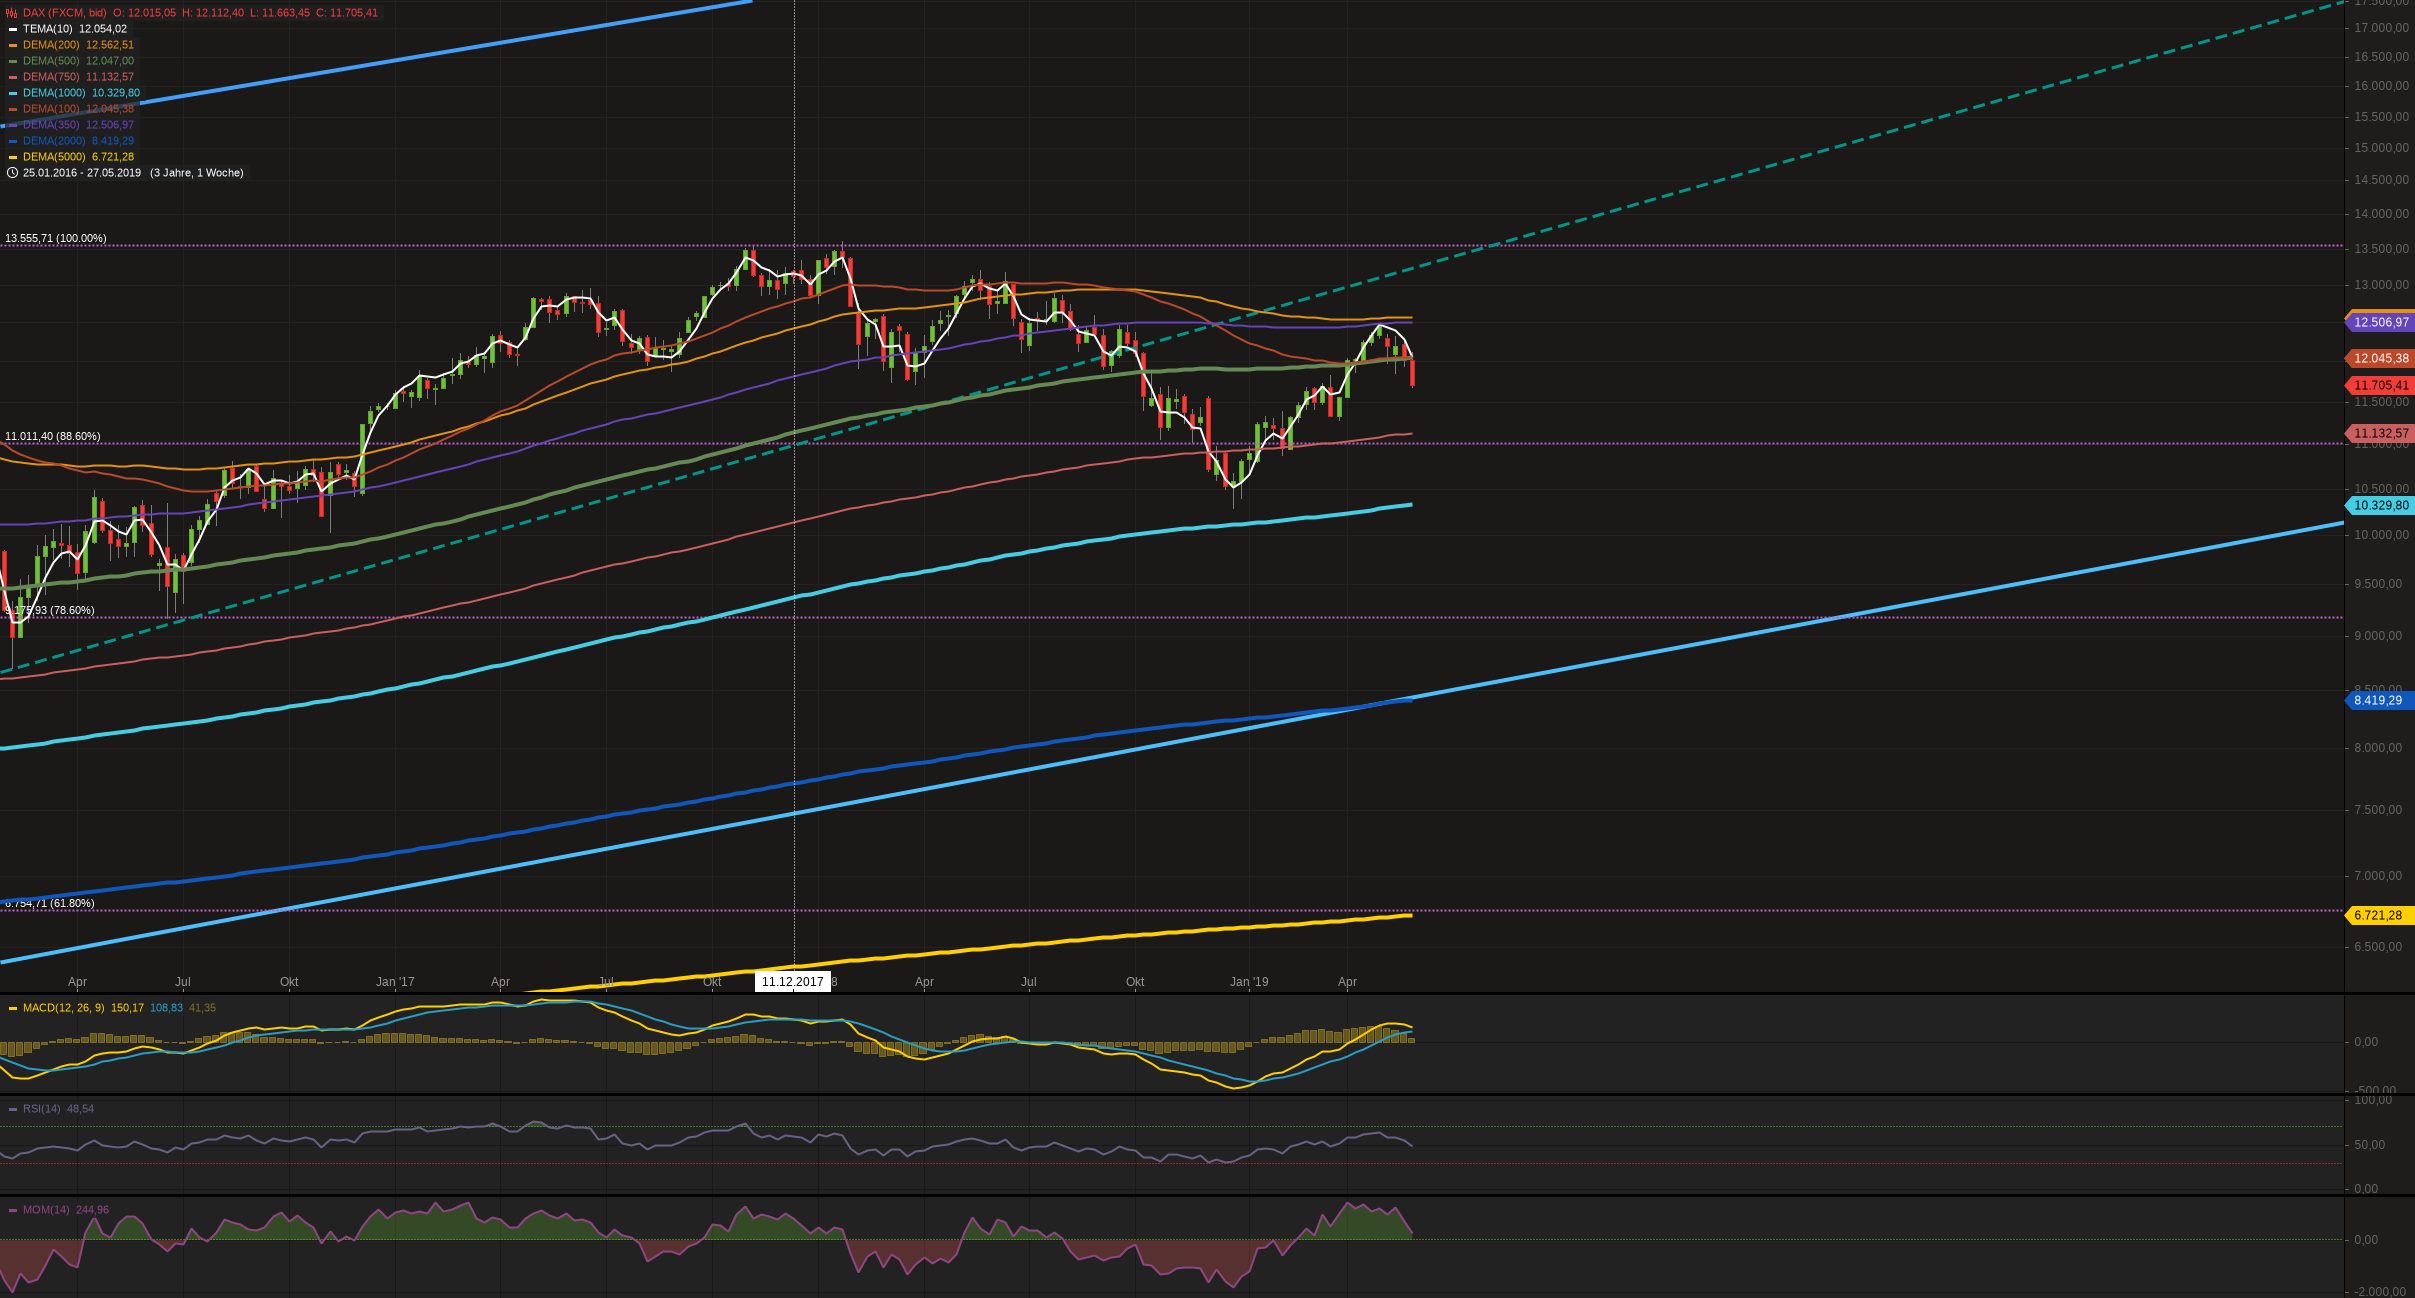Click the 11.12.2017 date marker on time axis
The image size is (2415, 1298).
click(792, 982)
